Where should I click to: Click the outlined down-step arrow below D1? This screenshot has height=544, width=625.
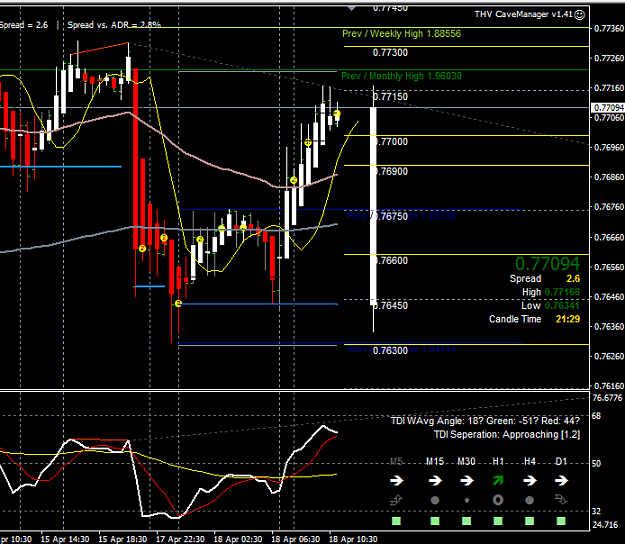[x=561, y=499]
